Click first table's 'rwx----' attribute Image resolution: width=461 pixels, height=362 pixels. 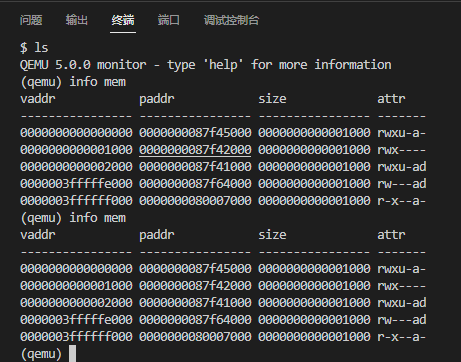click(402, 150)
